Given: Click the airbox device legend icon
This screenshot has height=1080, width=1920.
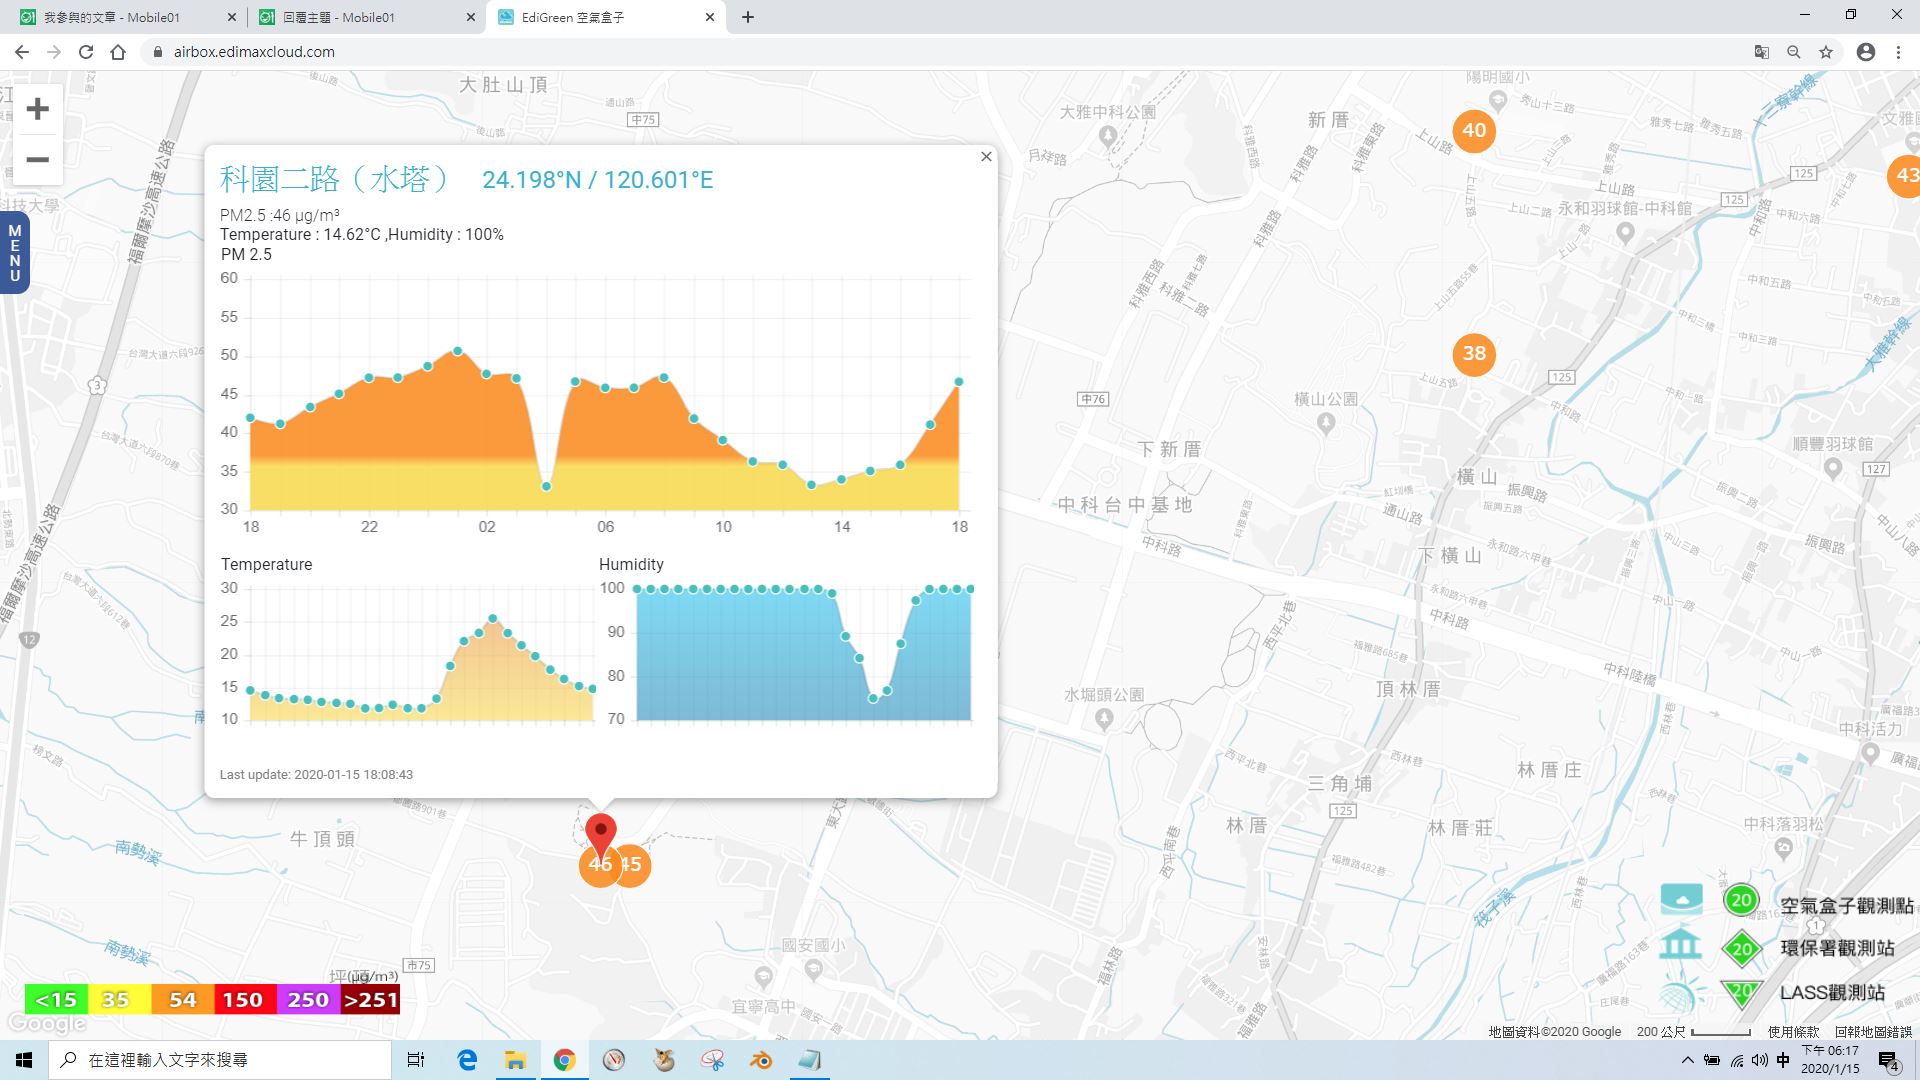Looking at the screenshot, I should [x=1681, y=898].
